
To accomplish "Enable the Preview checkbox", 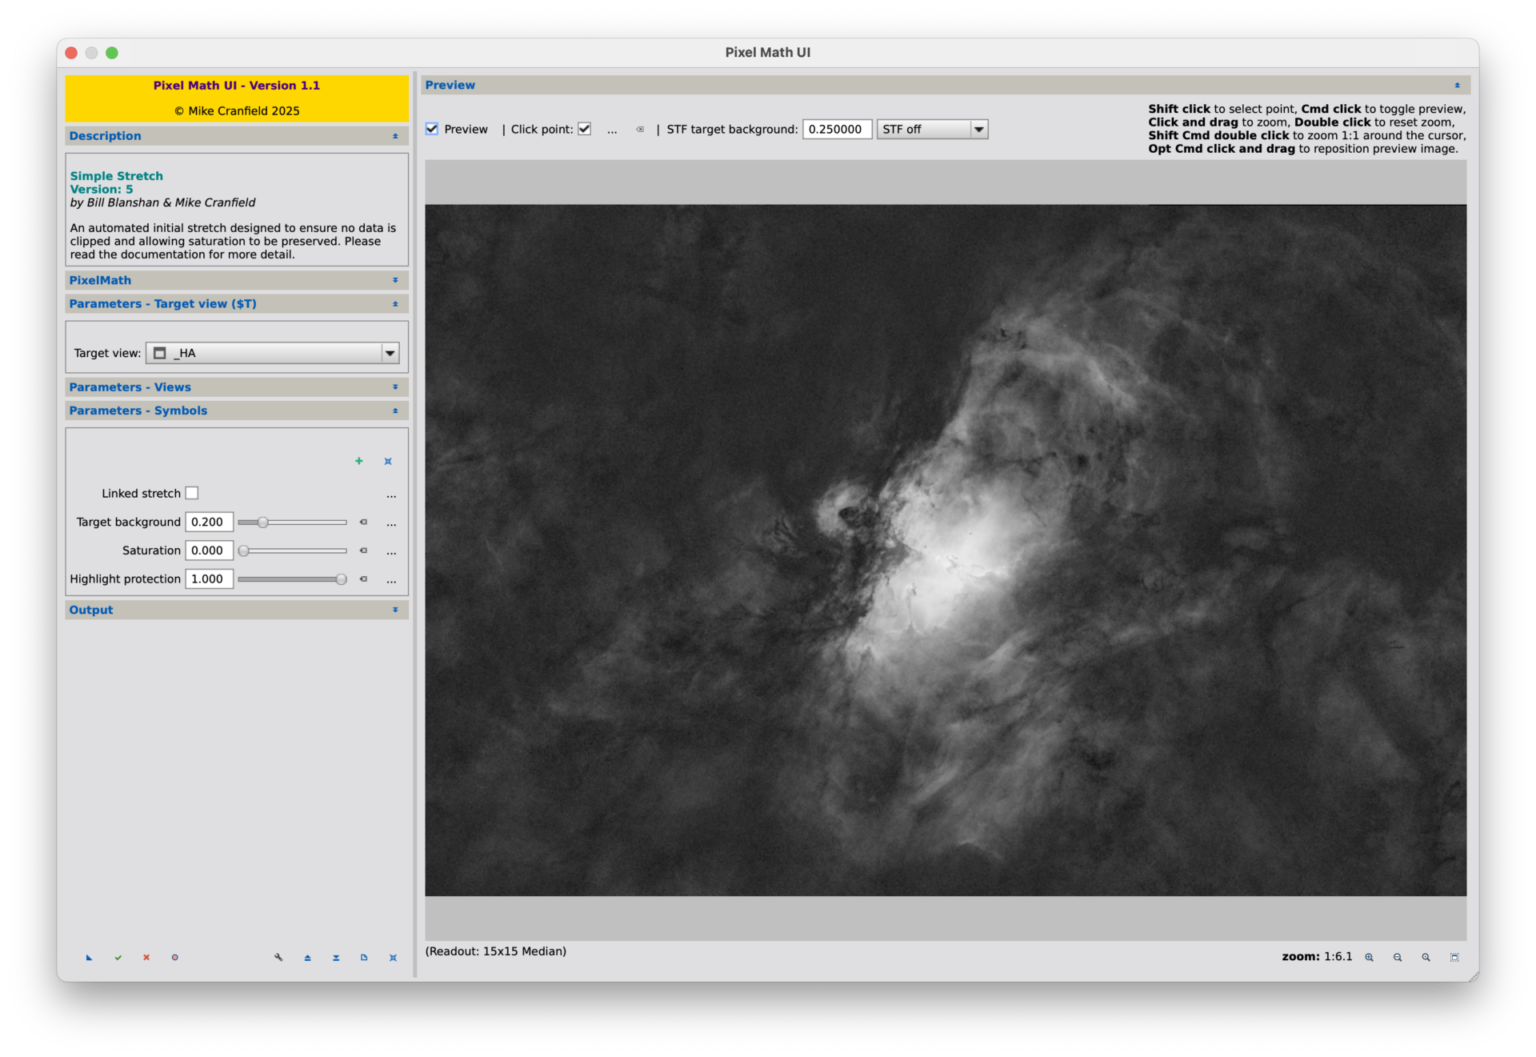I will [x=432, y=128].
